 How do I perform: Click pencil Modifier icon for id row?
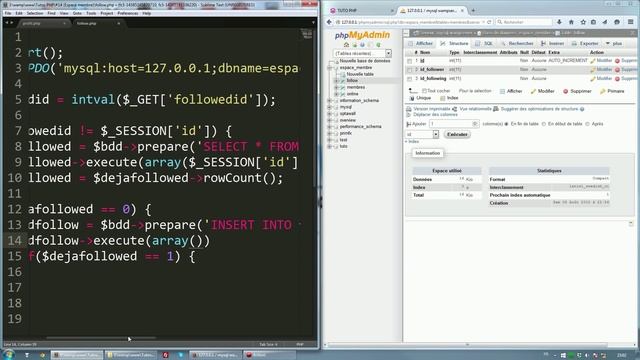(x=593, y=61)
